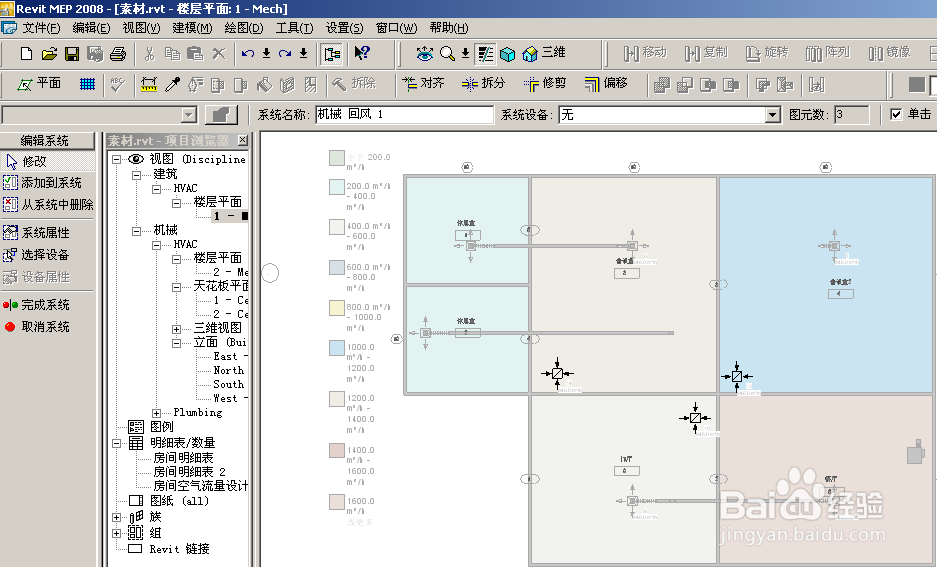Click the 图元数 field
The width and height of the screenshot is (937, 567).
click(852, 115)
